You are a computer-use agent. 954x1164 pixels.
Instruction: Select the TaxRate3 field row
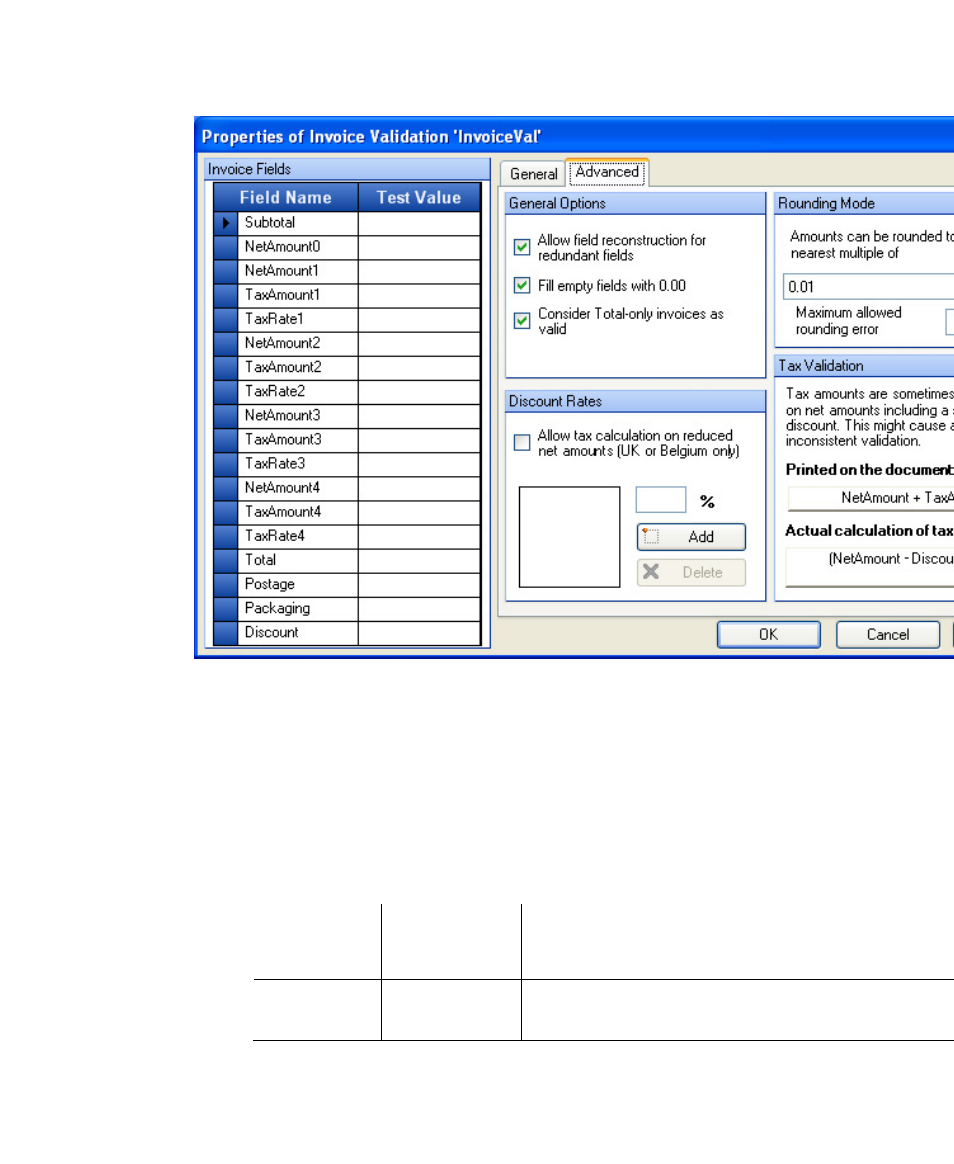(x=298, y=464)
